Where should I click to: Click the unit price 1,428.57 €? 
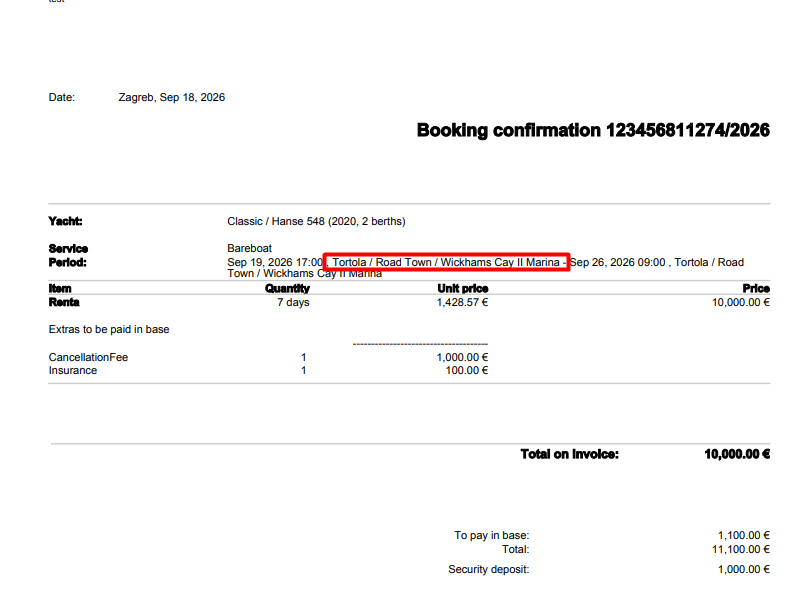coord(462,302)
